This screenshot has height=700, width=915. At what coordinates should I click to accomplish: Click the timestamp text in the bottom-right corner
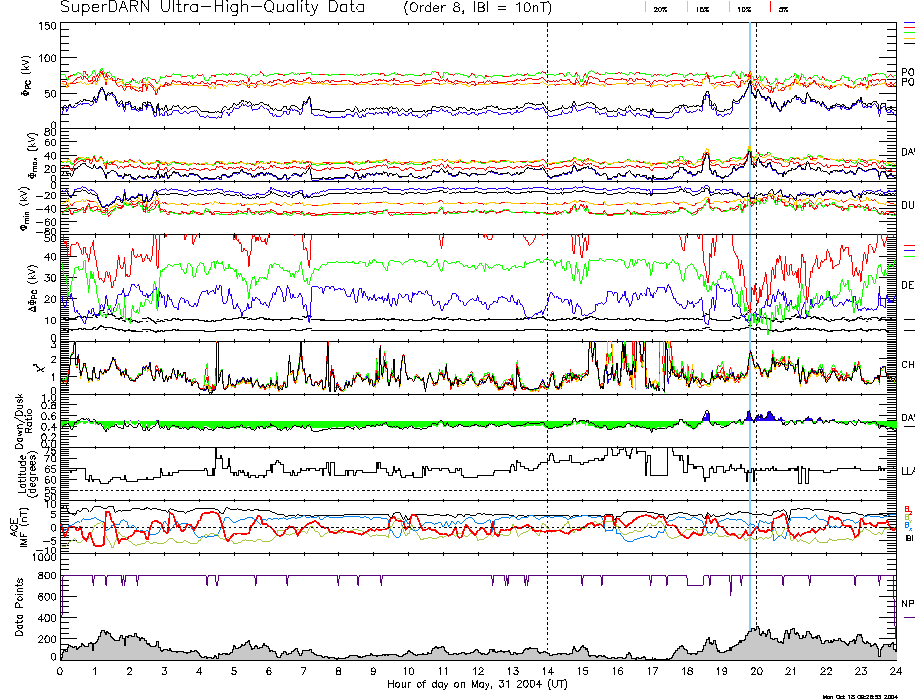[x=860, y=696]
